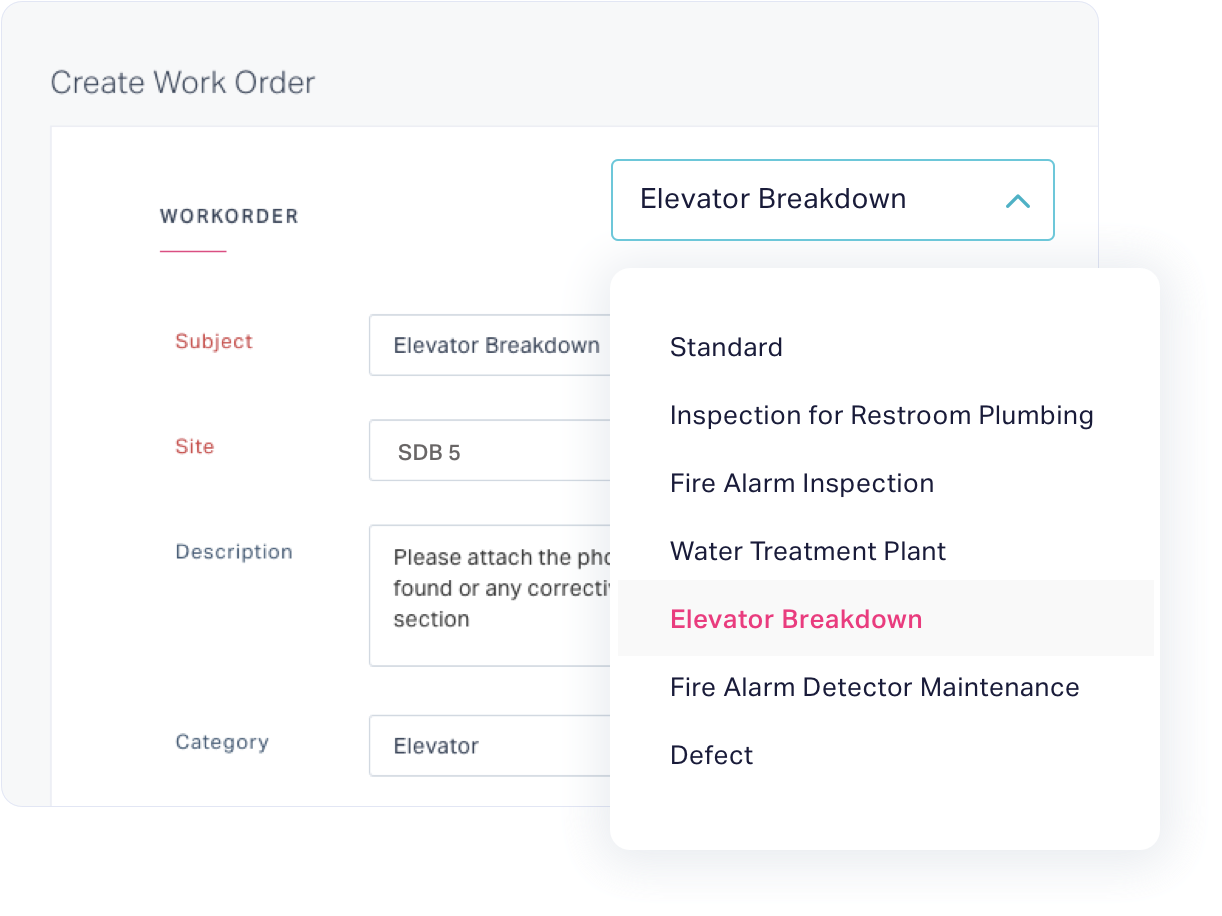Collapse dropdown using the teal chevron icon
This screenshot has height=916, width=1222.
coord(1017,201)
